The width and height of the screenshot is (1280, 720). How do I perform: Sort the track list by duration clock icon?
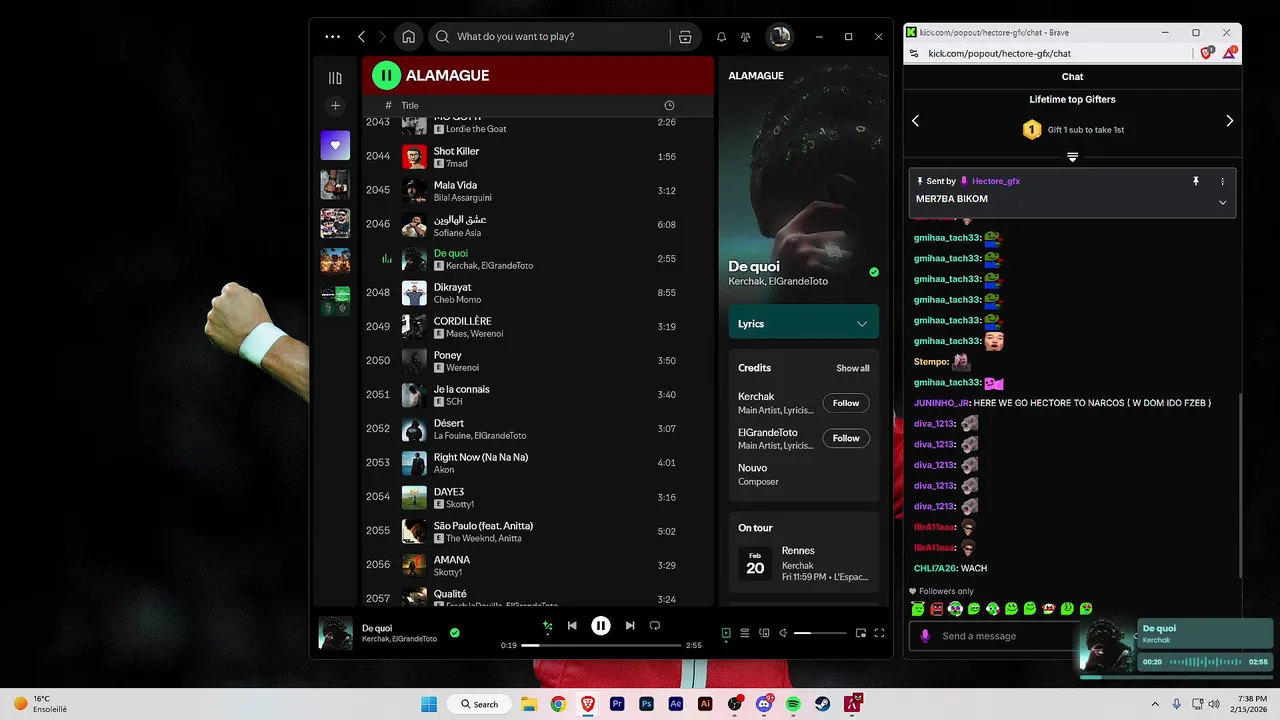pyautogui.click(x=669, y=106)
